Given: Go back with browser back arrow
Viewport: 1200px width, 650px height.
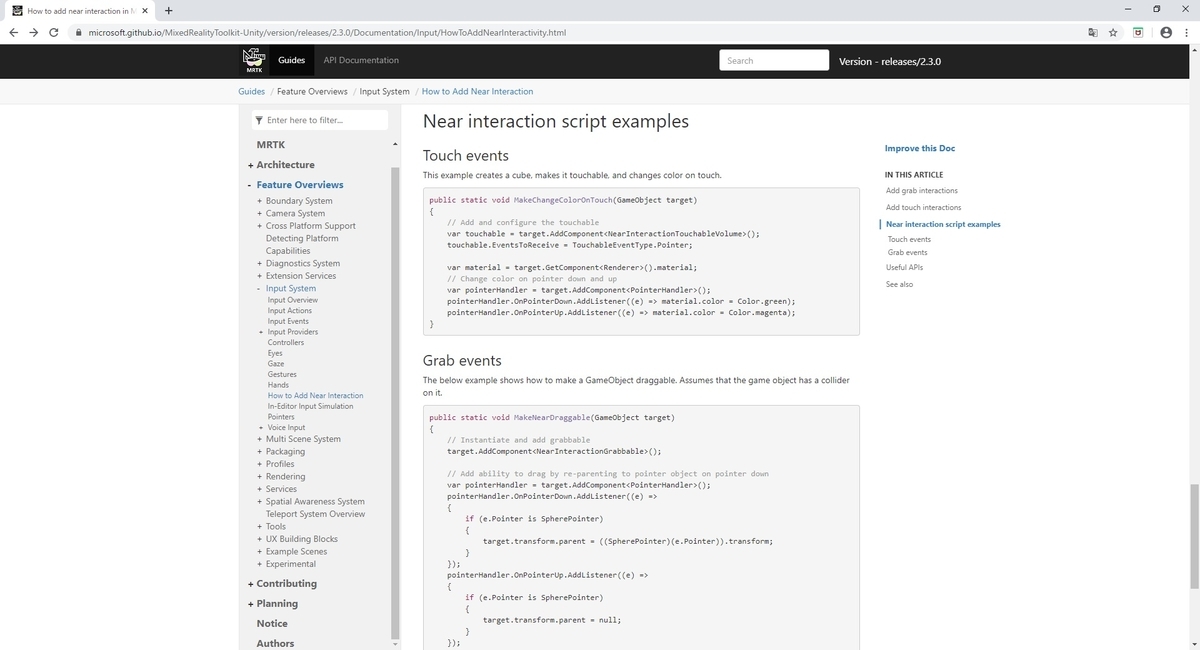Looking at the screenshot, I should point(14,32).
